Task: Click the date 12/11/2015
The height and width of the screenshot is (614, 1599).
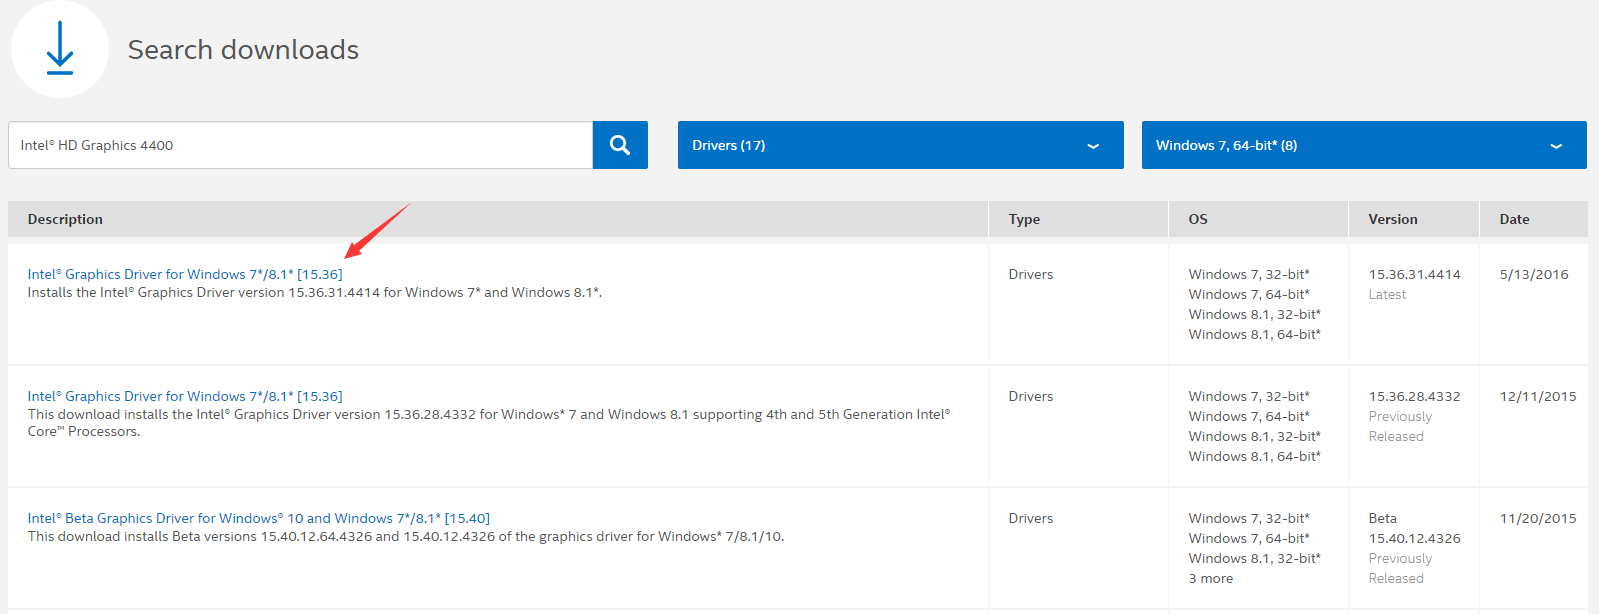Action: click(1538, 396)
